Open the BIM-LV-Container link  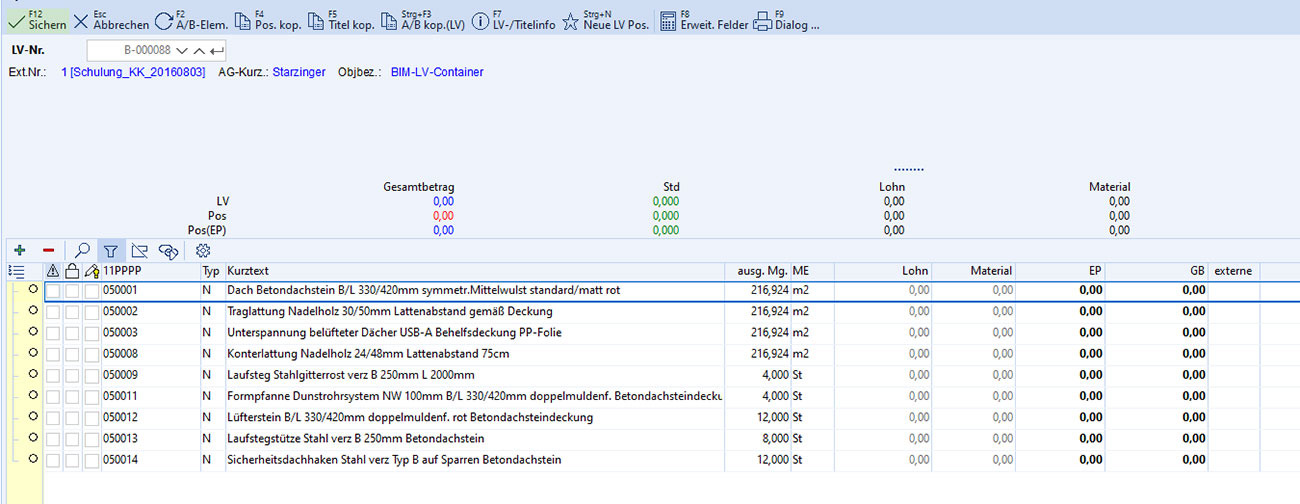click(437, 73)
